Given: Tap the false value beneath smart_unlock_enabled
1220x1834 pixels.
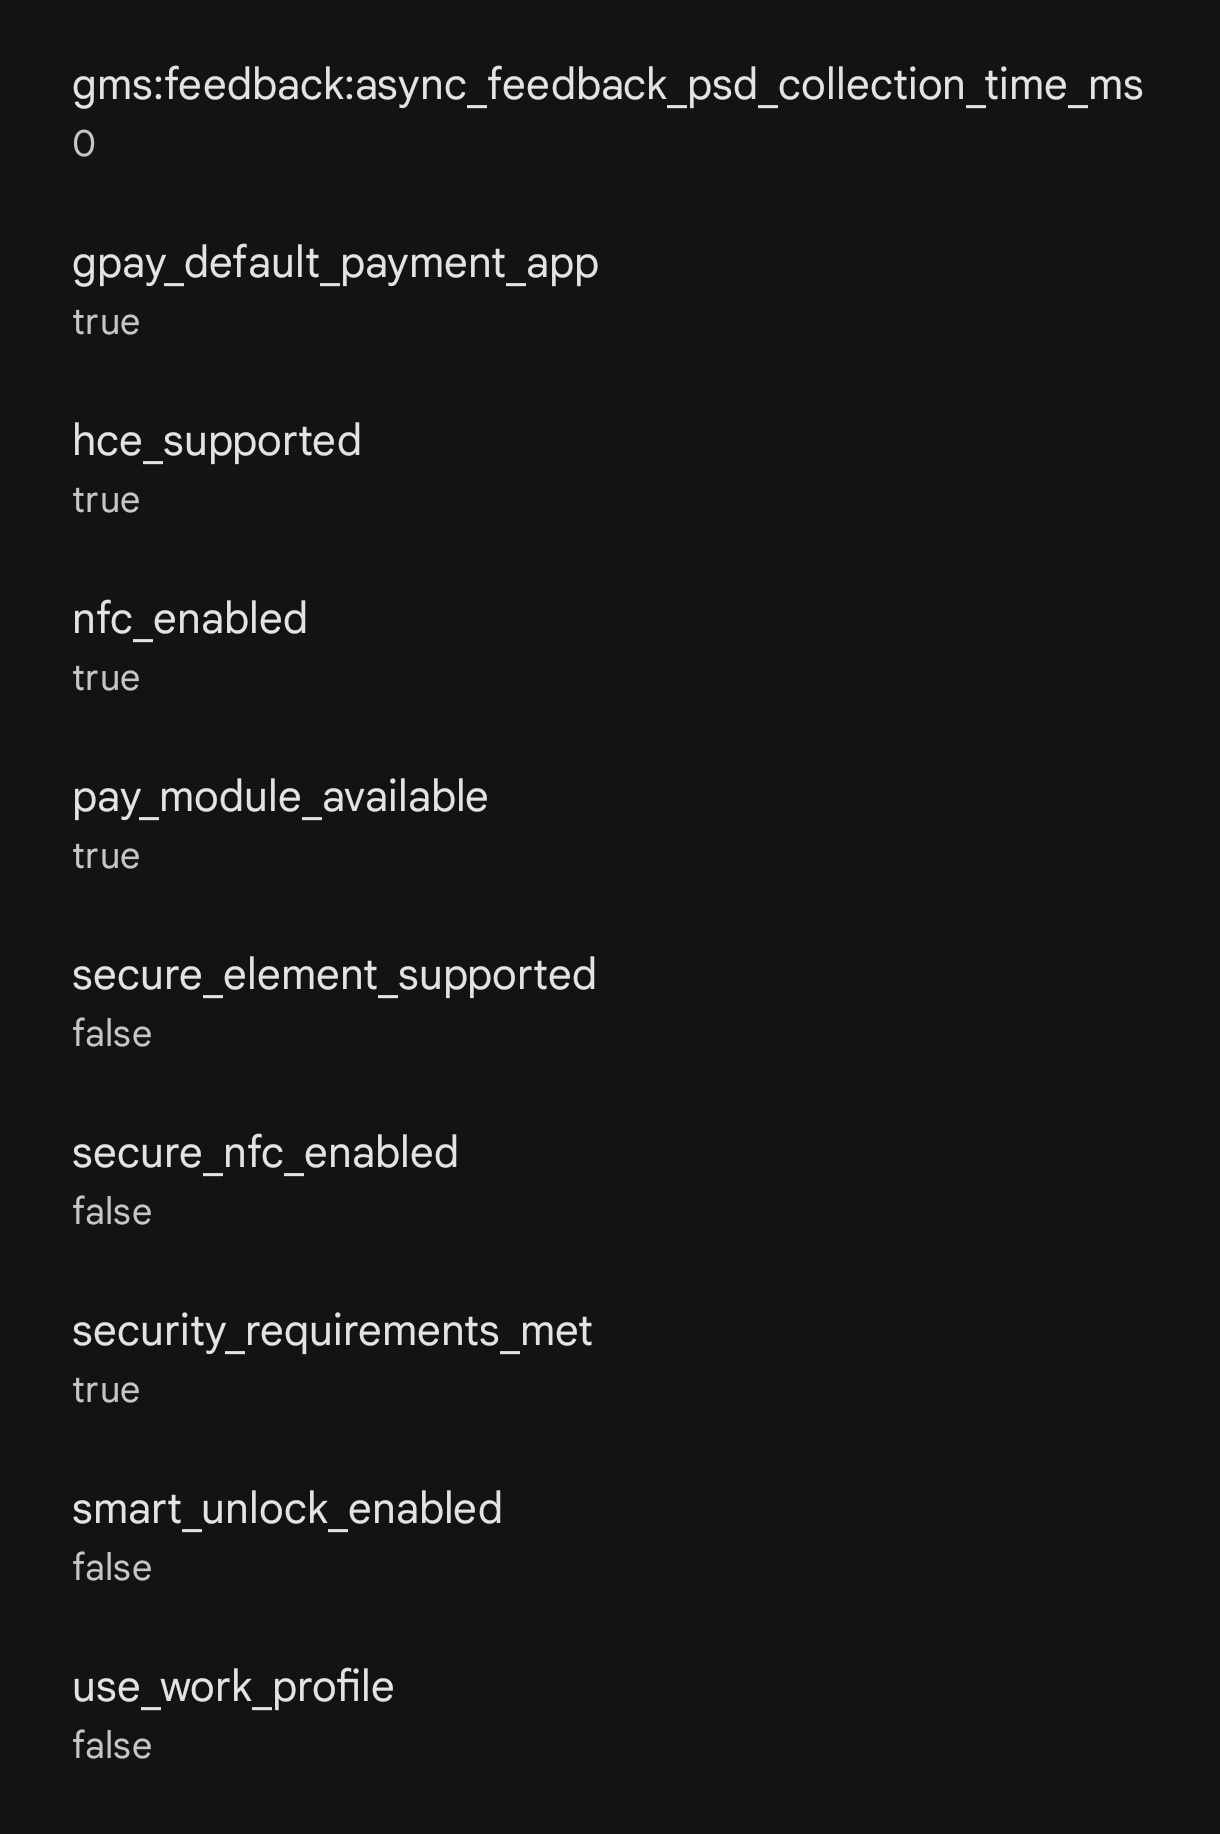Looking at the screenshot, I should (112, 1568).
